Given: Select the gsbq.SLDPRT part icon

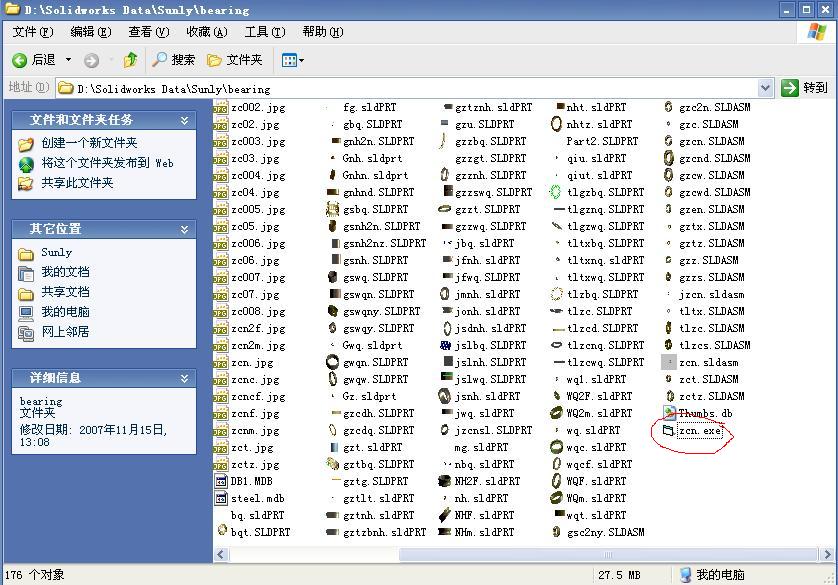Looking at the screenshot, I should click(x=332, y=209).
